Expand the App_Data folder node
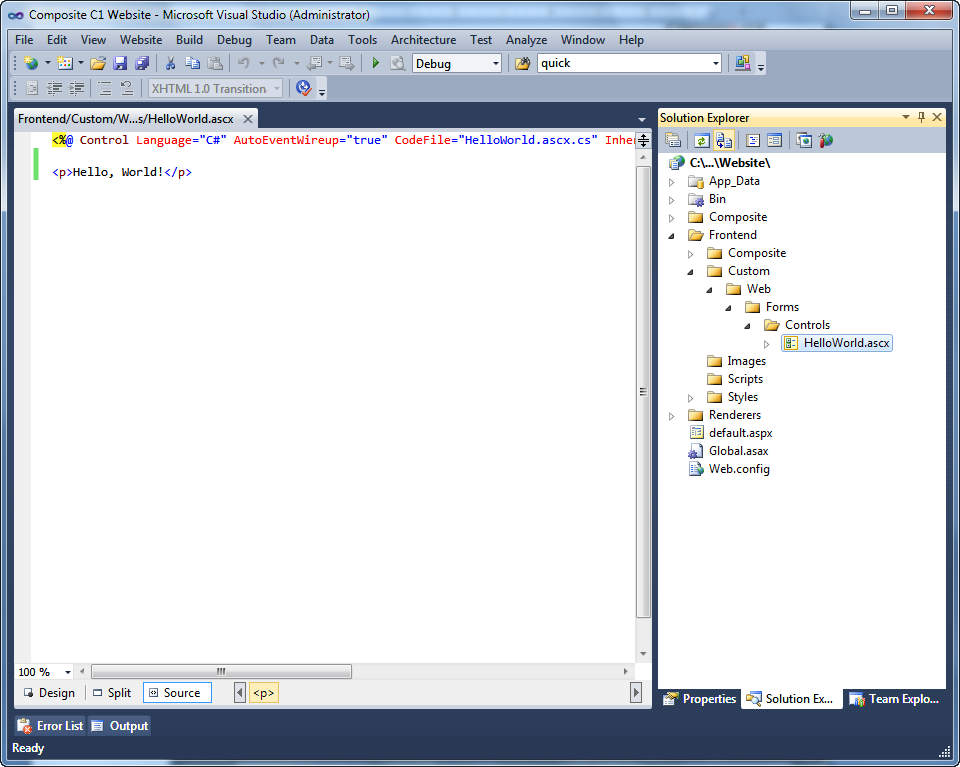 point(672,182)
